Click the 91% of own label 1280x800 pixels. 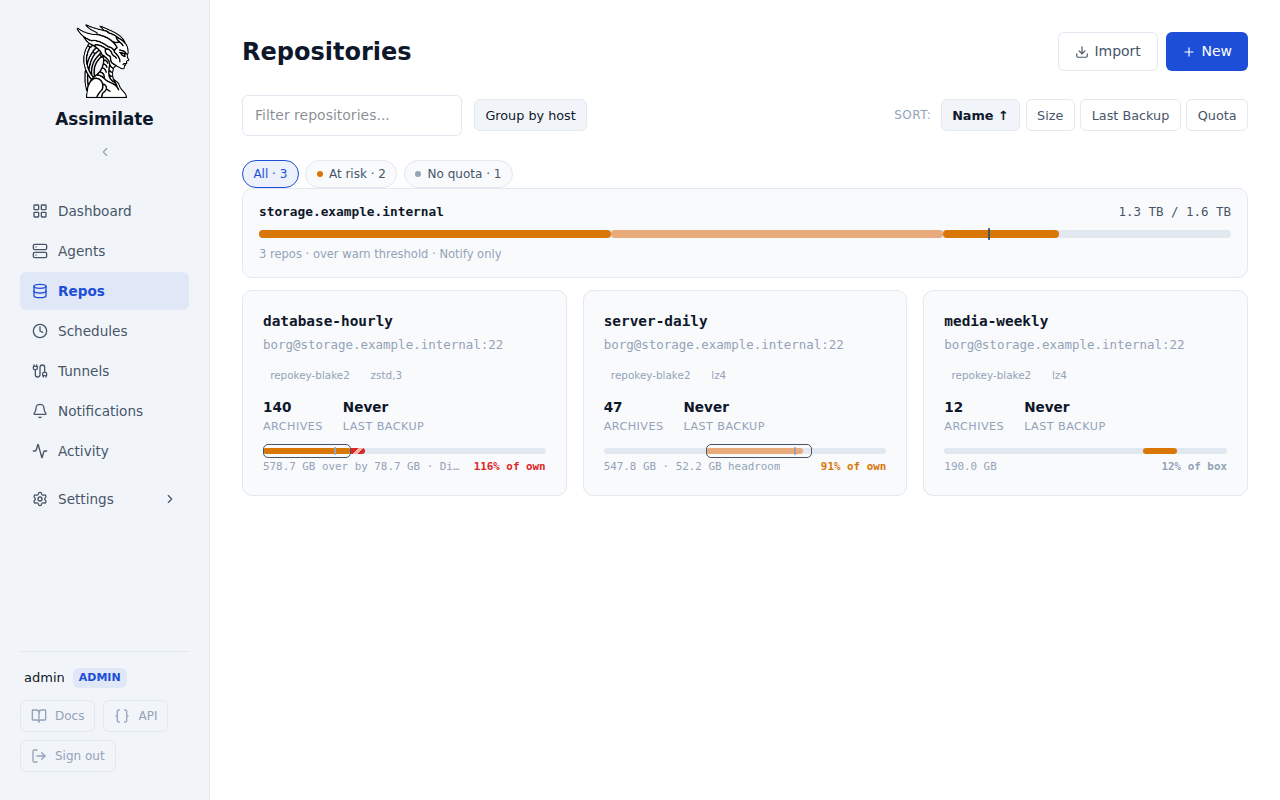click(x=853, y=467)
